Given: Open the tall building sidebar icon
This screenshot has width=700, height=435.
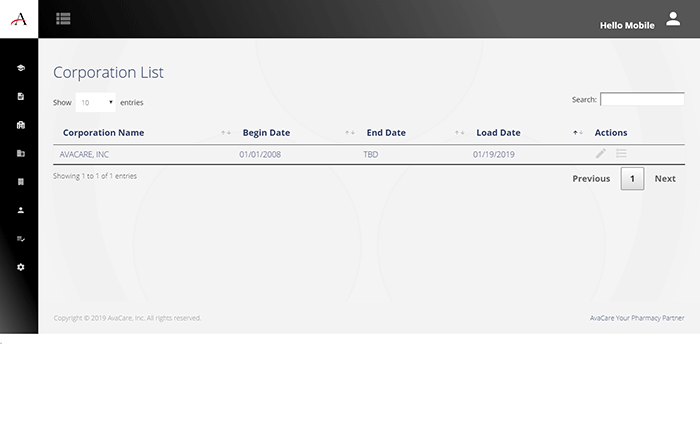Looking at the screenshot, I should coord(21,182).
